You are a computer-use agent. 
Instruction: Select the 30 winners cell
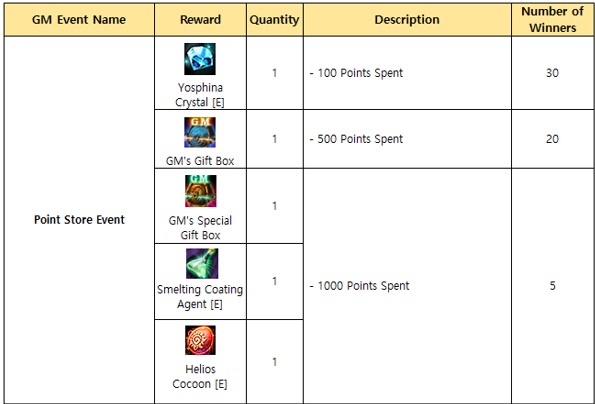(552, 73)
